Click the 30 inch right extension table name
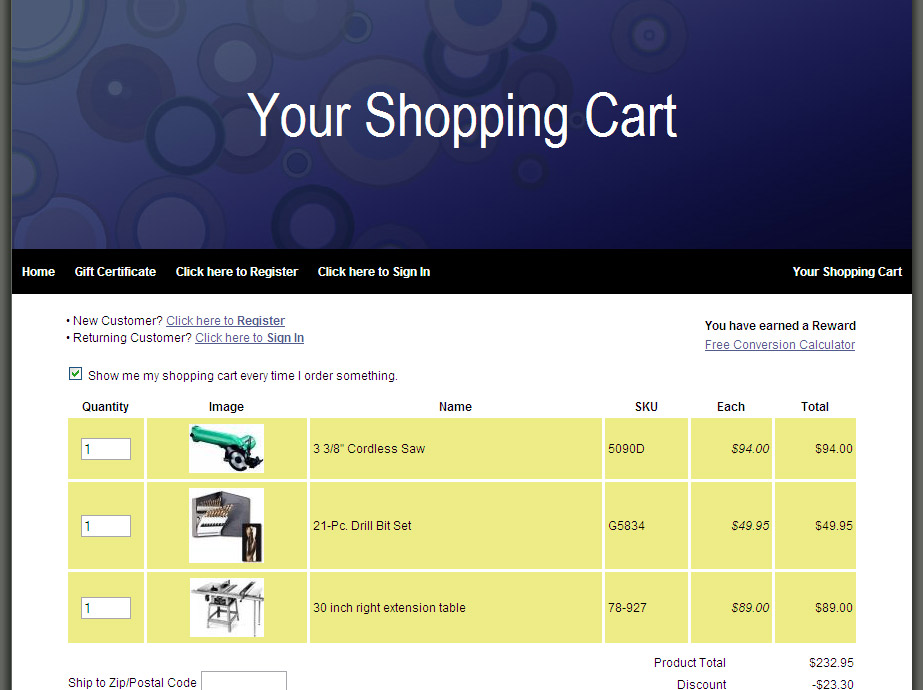 coord(389,608)
